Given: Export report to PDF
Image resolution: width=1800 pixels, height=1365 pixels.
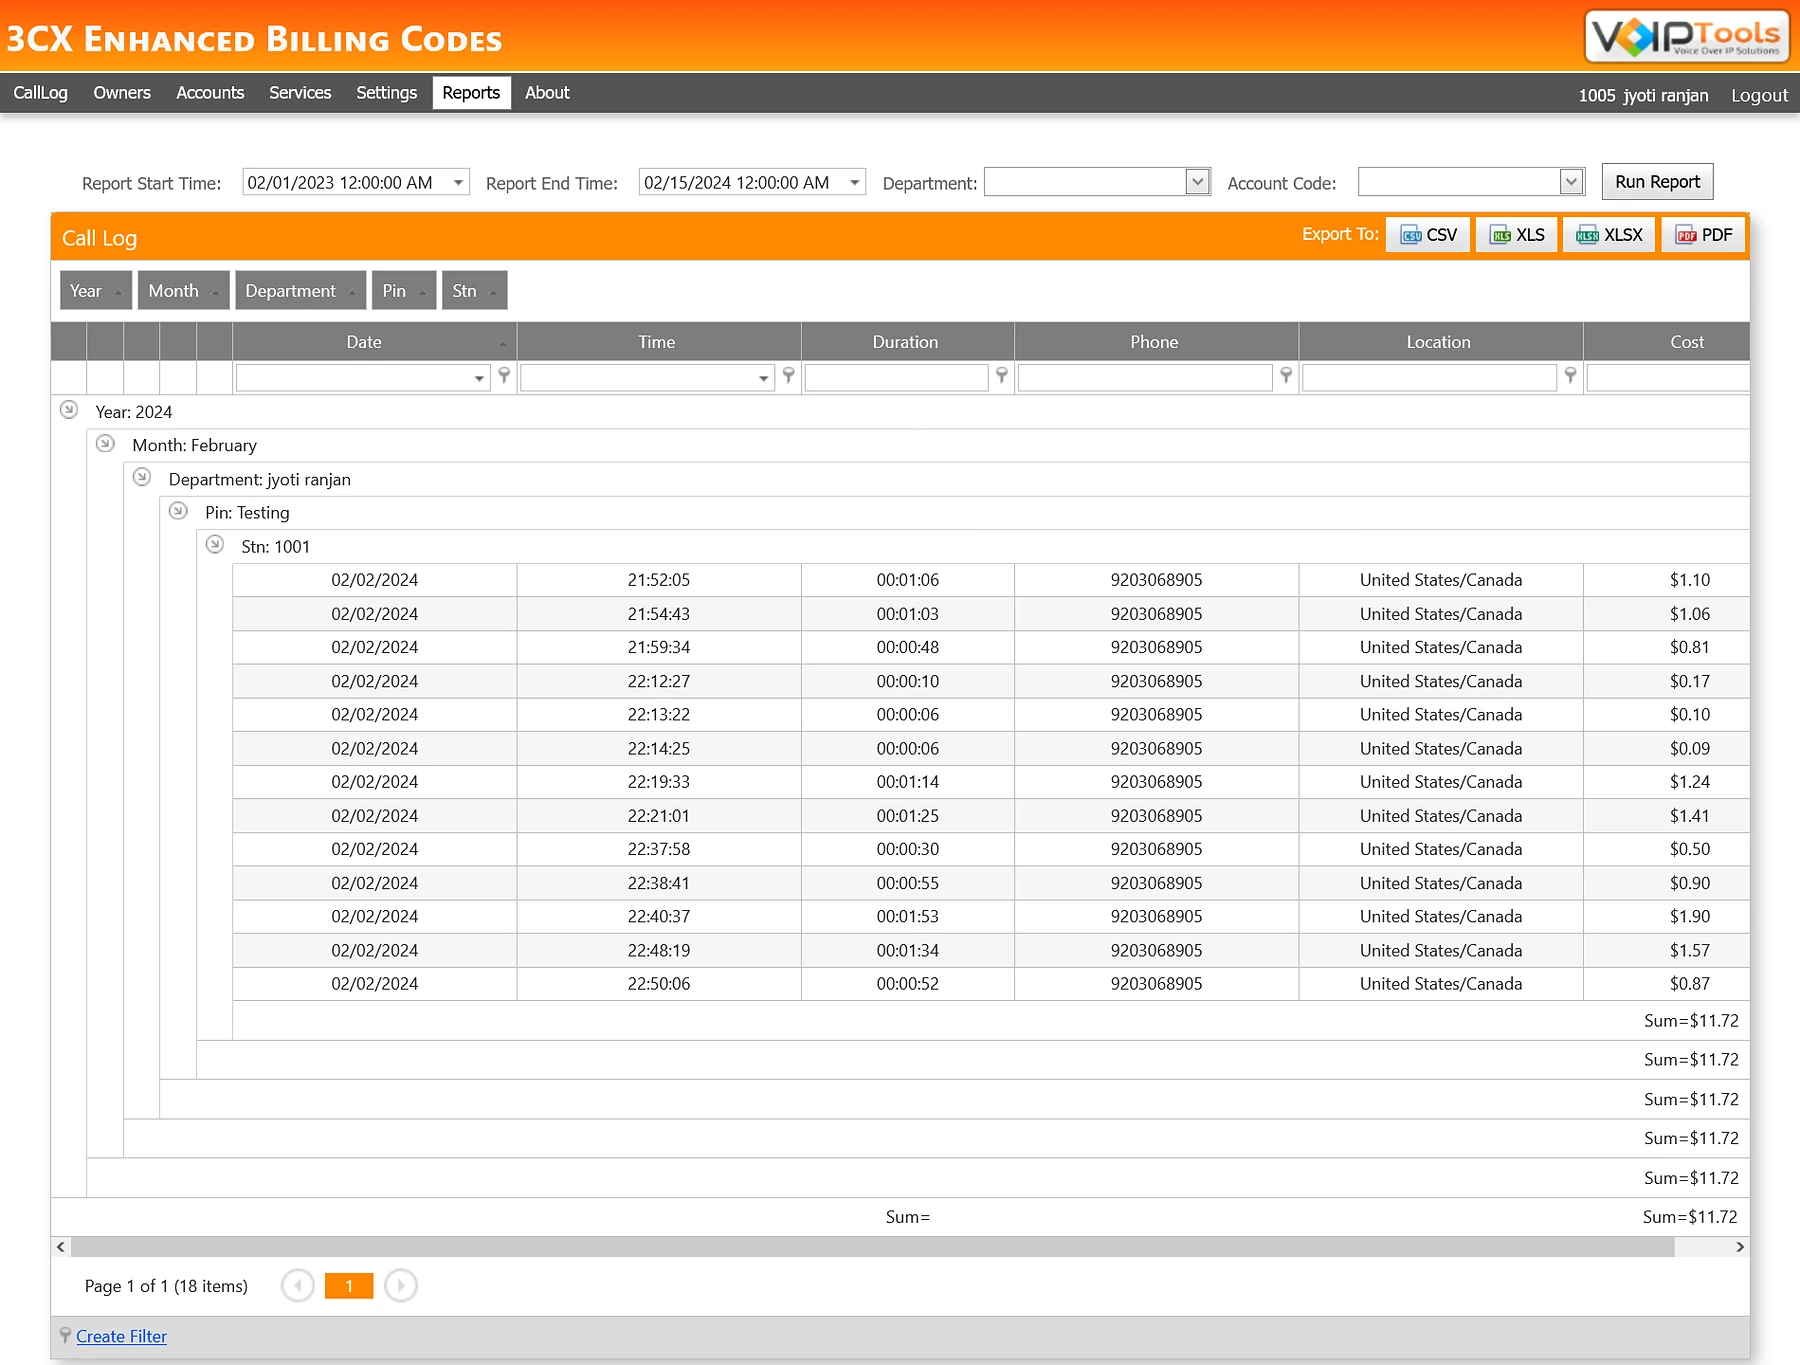Looking at the screenshot, I should [1704, 235].
